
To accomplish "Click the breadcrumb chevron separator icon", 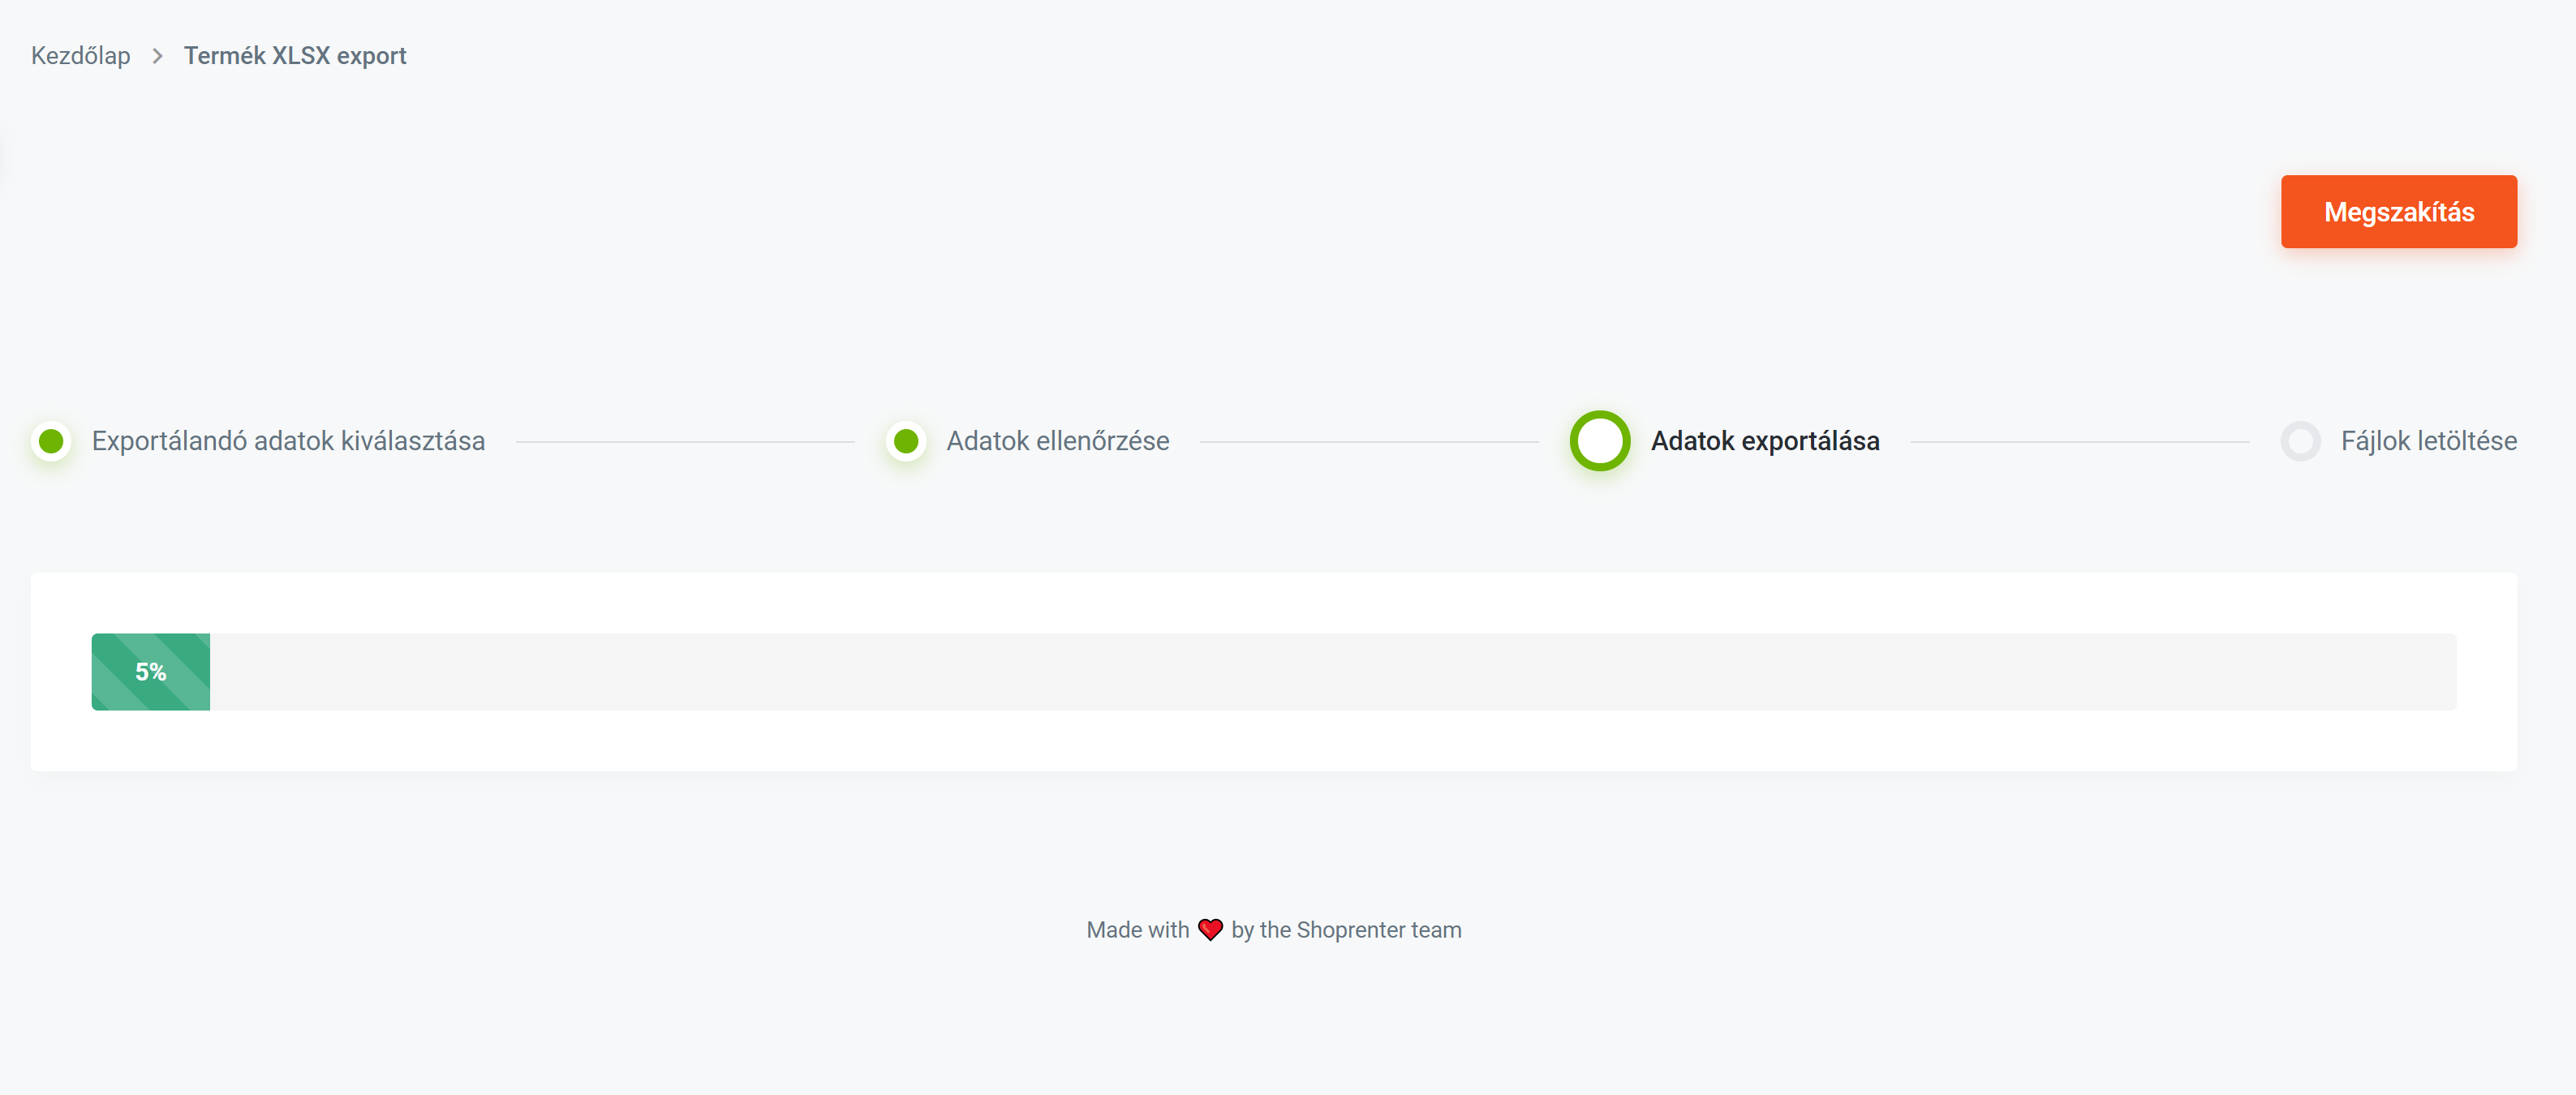I will (x=157, y=56).
